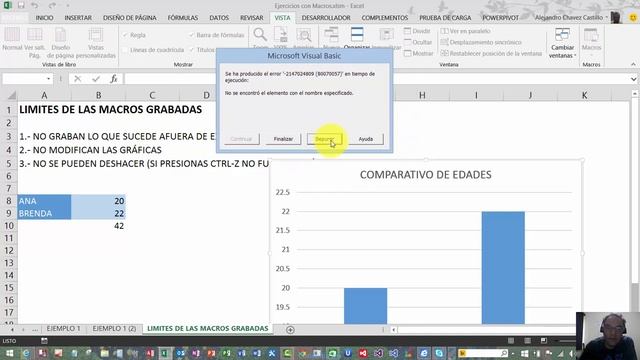Viewport: 640px width, 360px height.
Task: Open the REVISAR ribbon tab
Action: [x=251, y=18]
